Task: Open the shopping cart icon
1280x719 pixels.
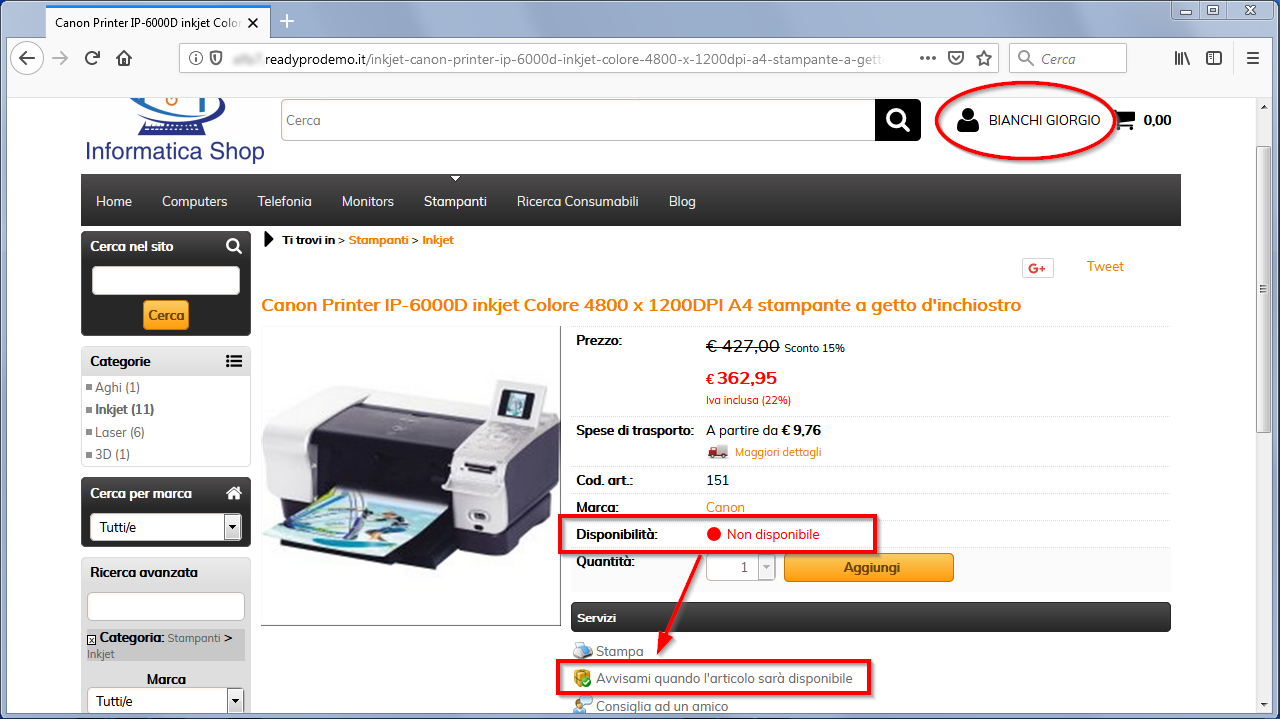Action: [x=1125, y=120]
